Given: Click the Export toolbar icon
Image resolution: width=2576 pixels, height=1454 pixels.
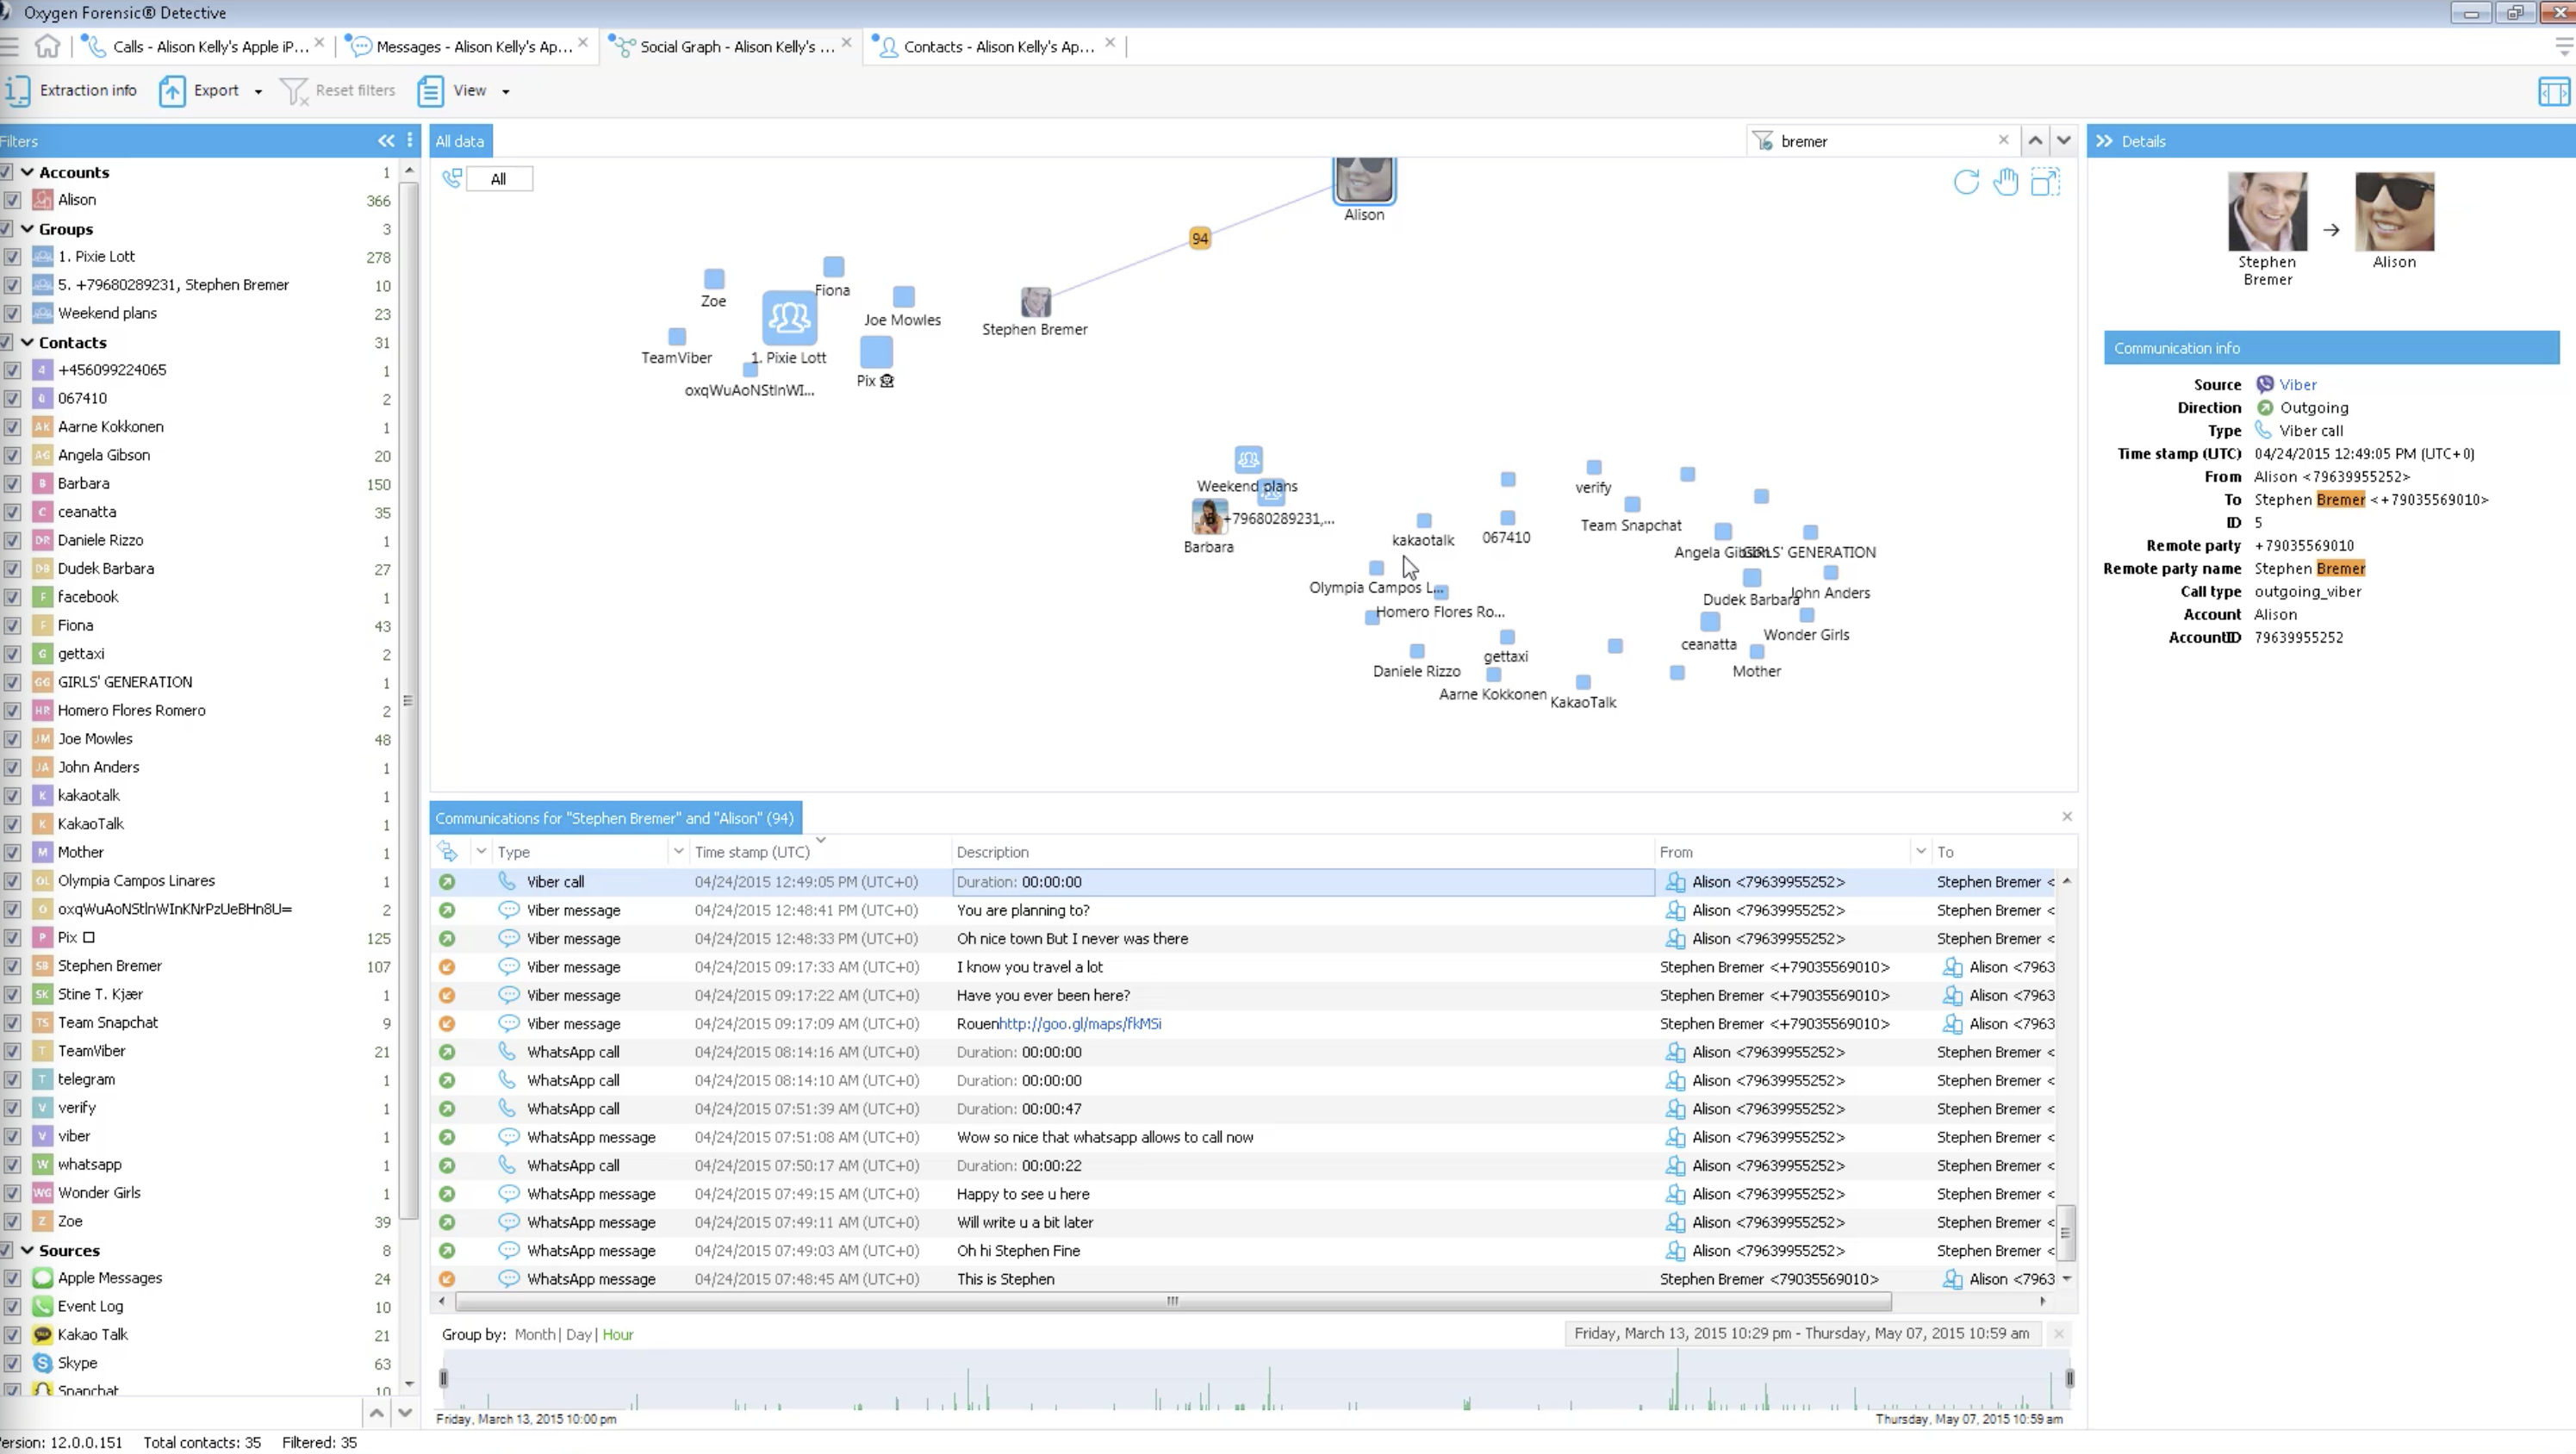Looking at the screenshot, I should coord(172,90).
